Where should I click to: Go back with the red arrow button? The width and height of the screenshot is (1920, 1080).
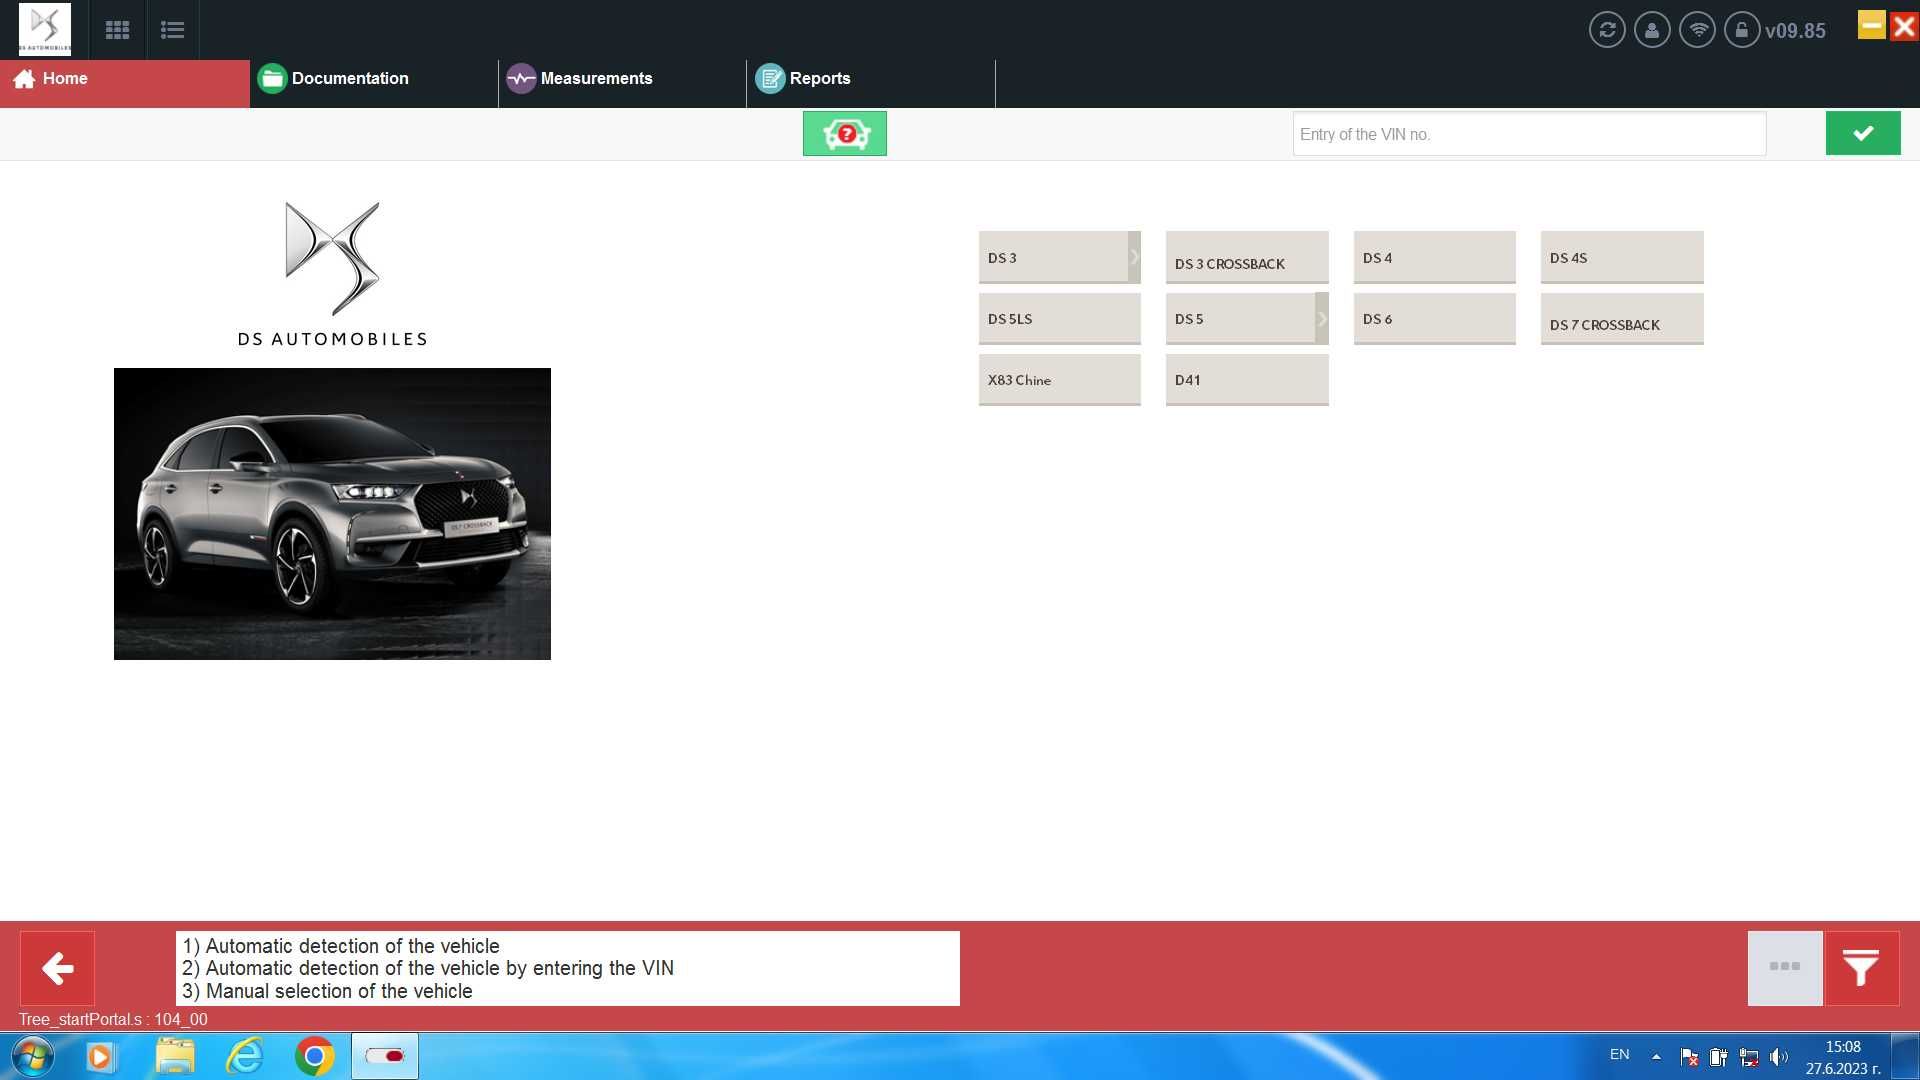tap(58, 968)
